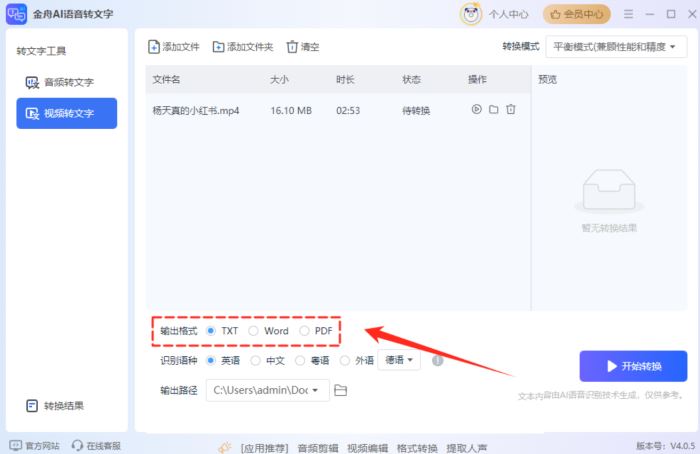
Task: Open 官方网站 link in footer
Action: click(x=34, y=446)
